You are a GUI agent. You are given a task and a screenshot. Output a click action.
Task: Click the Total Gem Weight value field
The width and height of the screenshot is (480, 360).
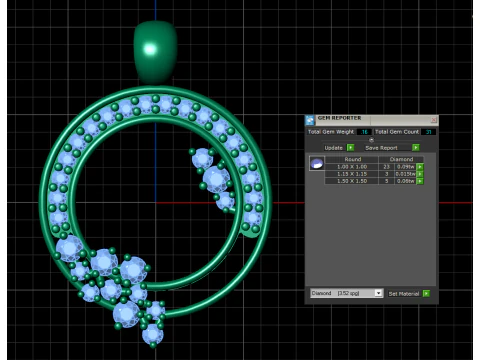[x=364, y=132]
